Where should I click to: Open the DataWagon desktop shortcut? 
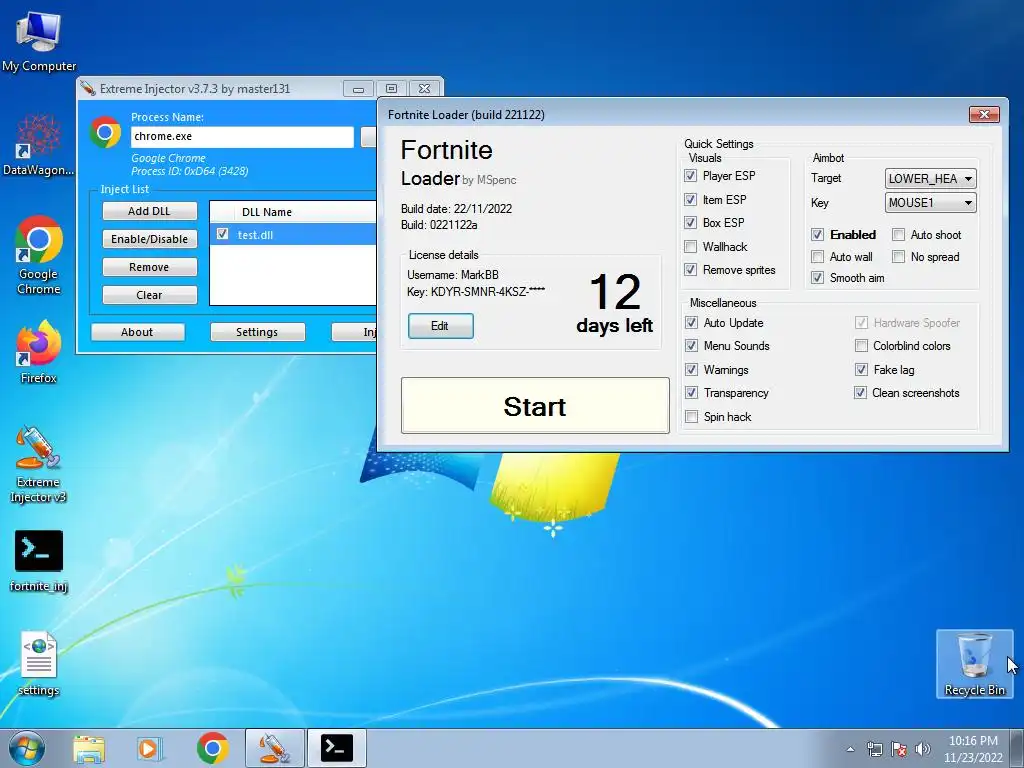(x=39, y=144)
